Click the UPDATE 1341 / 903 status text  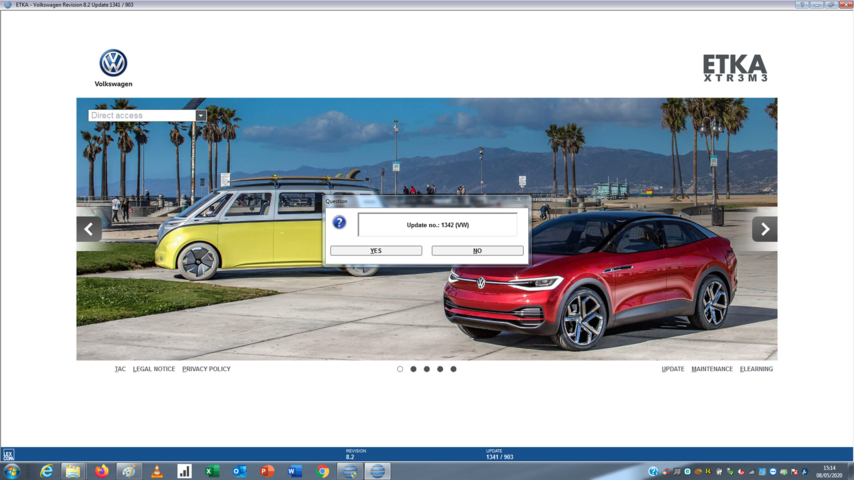point(499,454)
